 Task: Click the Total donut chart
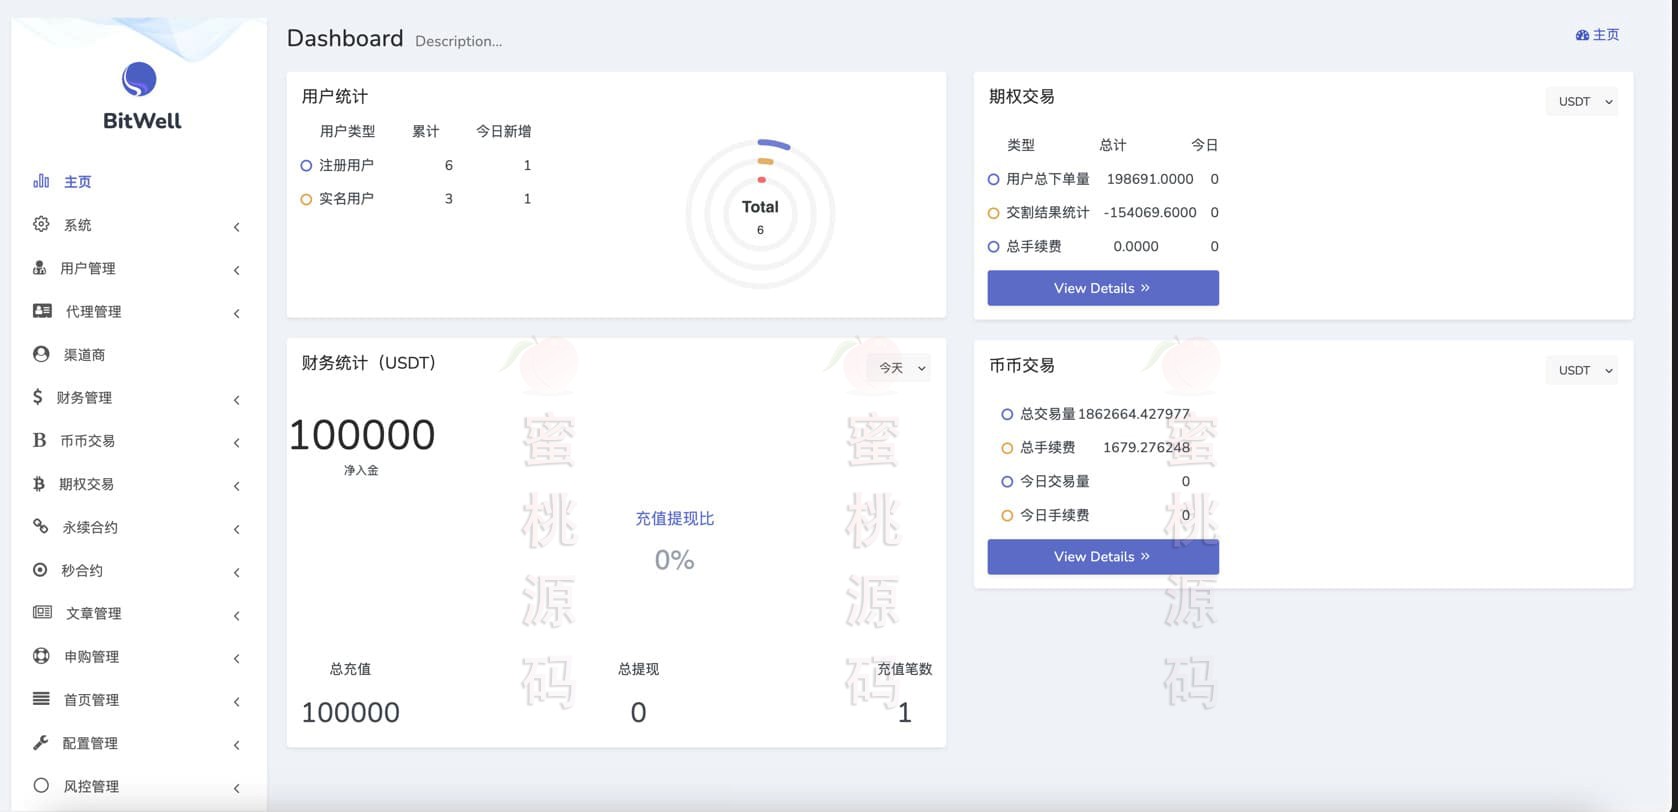pos(760,214)
